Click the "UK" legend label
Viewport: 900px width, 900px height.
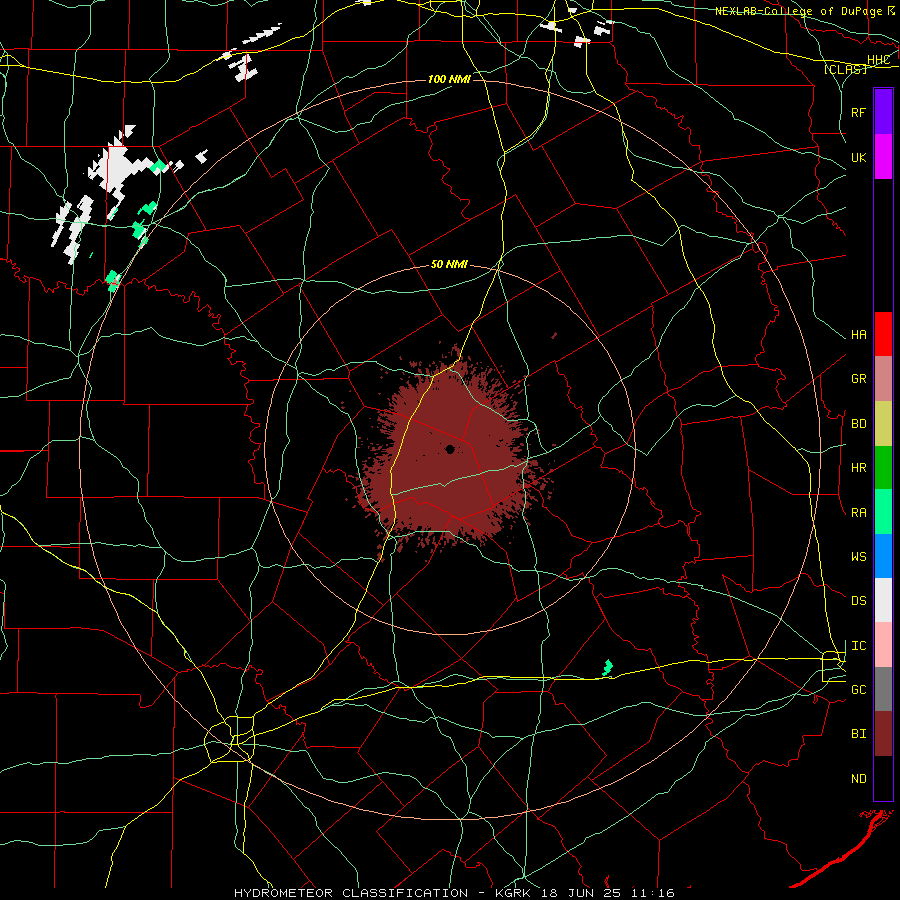coord(858,158)
